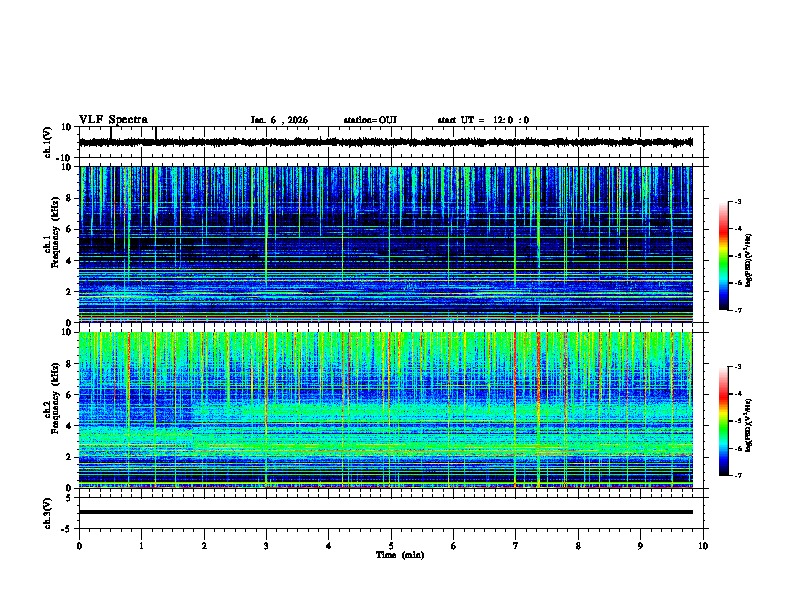Image resolution: width=792 pixels, height=612 pixels.
Task: Click the time axis tick label "8"
Action: (x=578, y=546)
